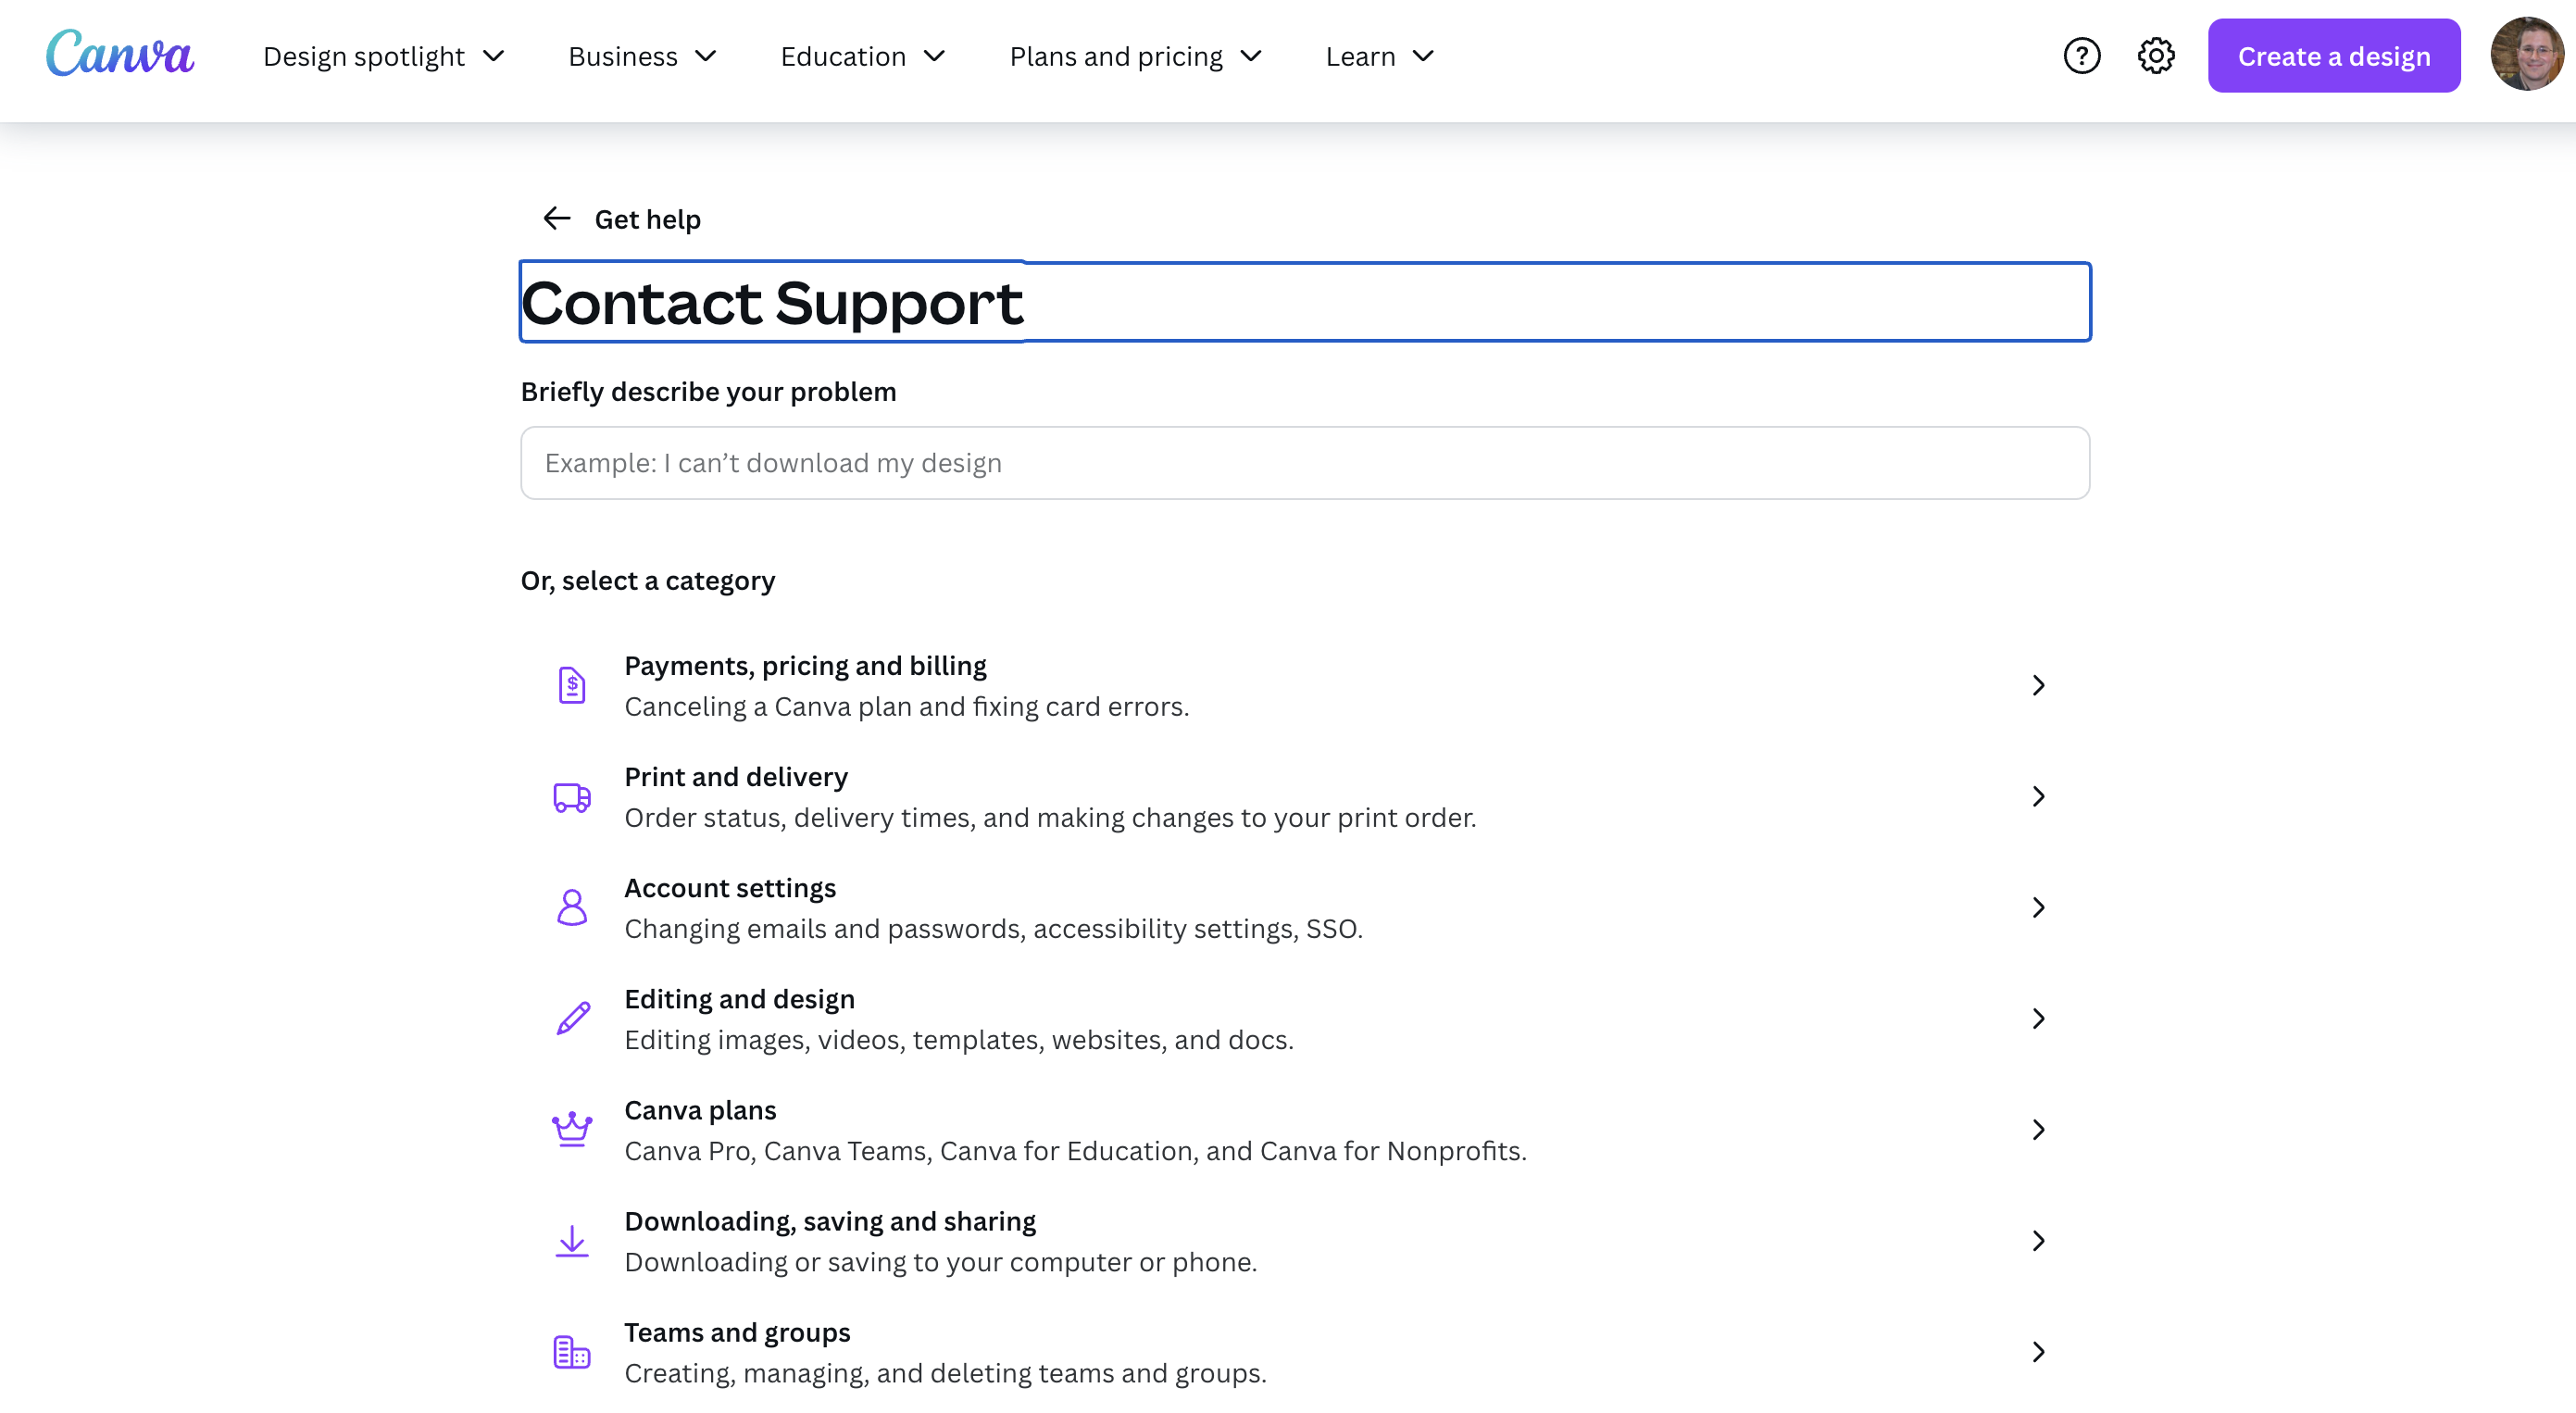This screenshot has height=1413, width=2576.
Task: Expand the Education menu
Action: click(x=864, y=56)
